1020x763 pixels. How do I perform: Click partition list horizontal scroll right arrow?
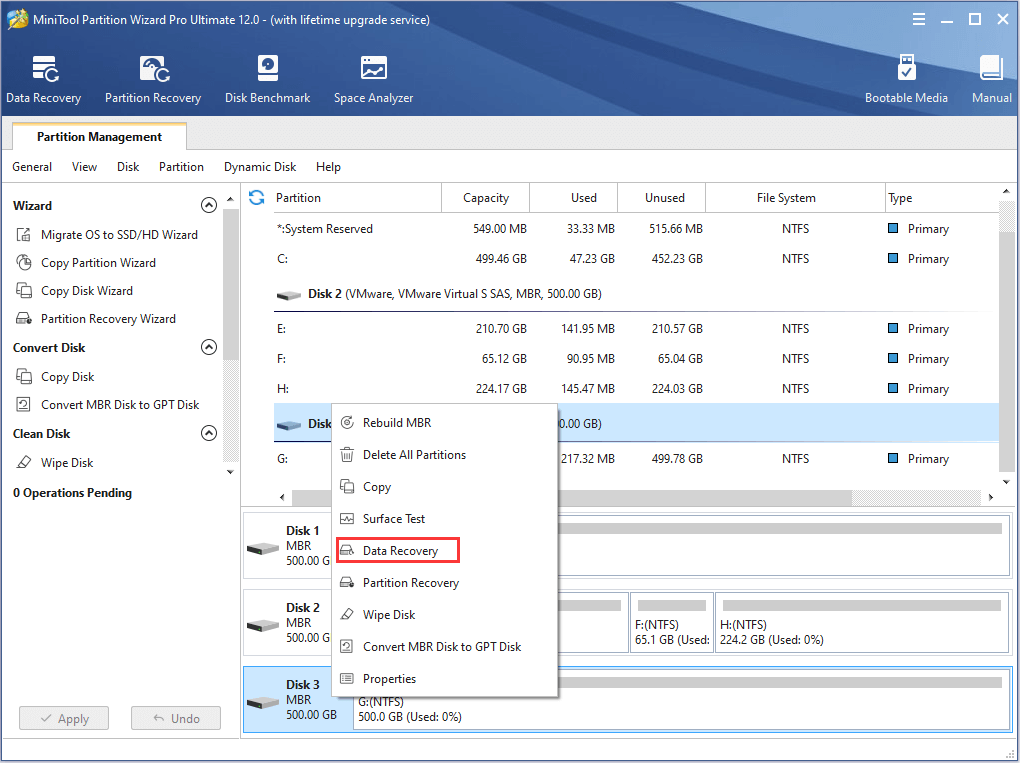[x=991, y=498]
